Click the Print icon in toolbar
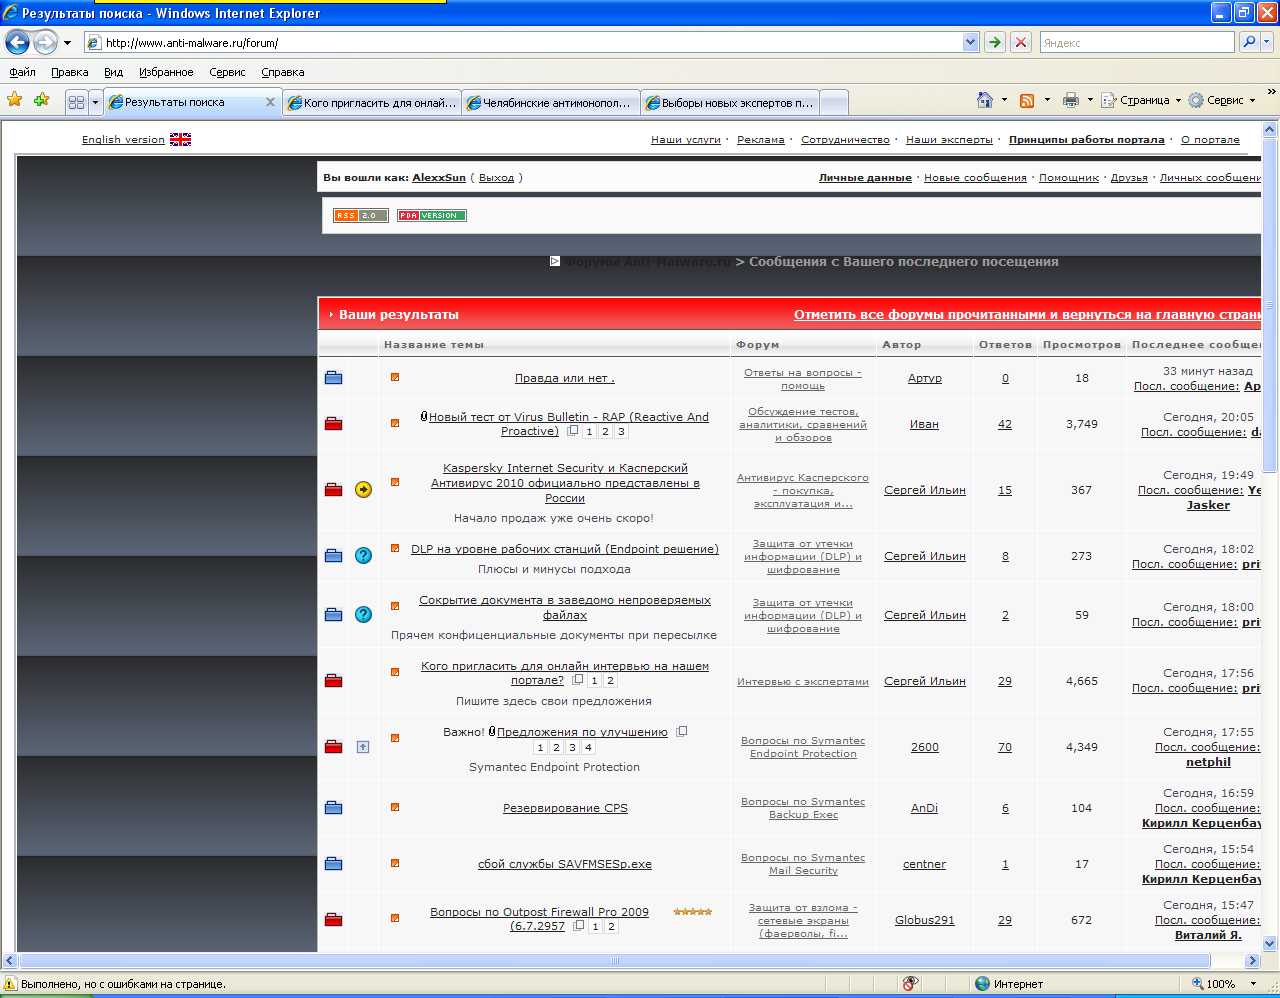The width and height of the screenshot is (1280, 998). point(1071,100)
